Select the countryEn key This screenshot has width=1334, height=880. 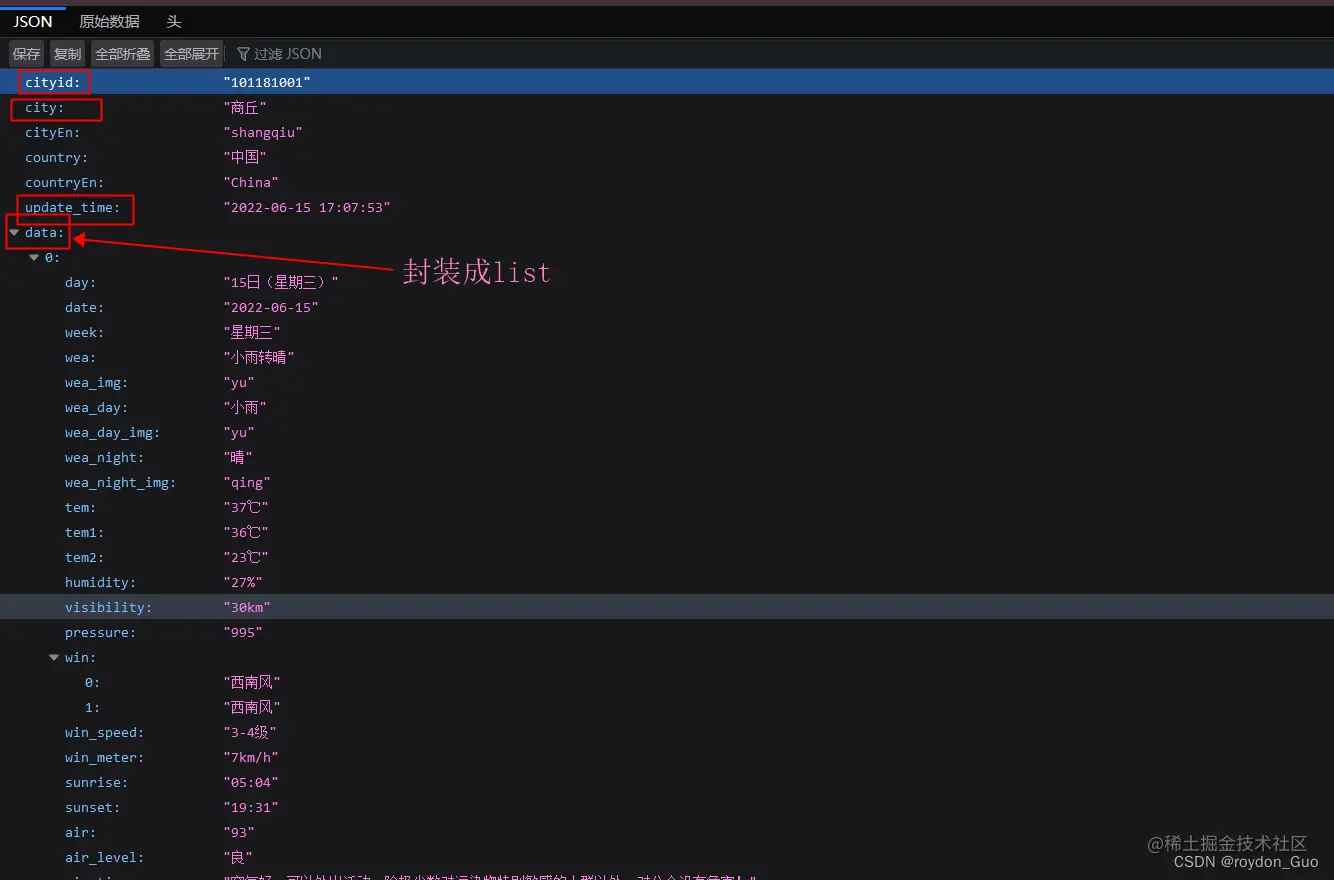tap(64, 182)
